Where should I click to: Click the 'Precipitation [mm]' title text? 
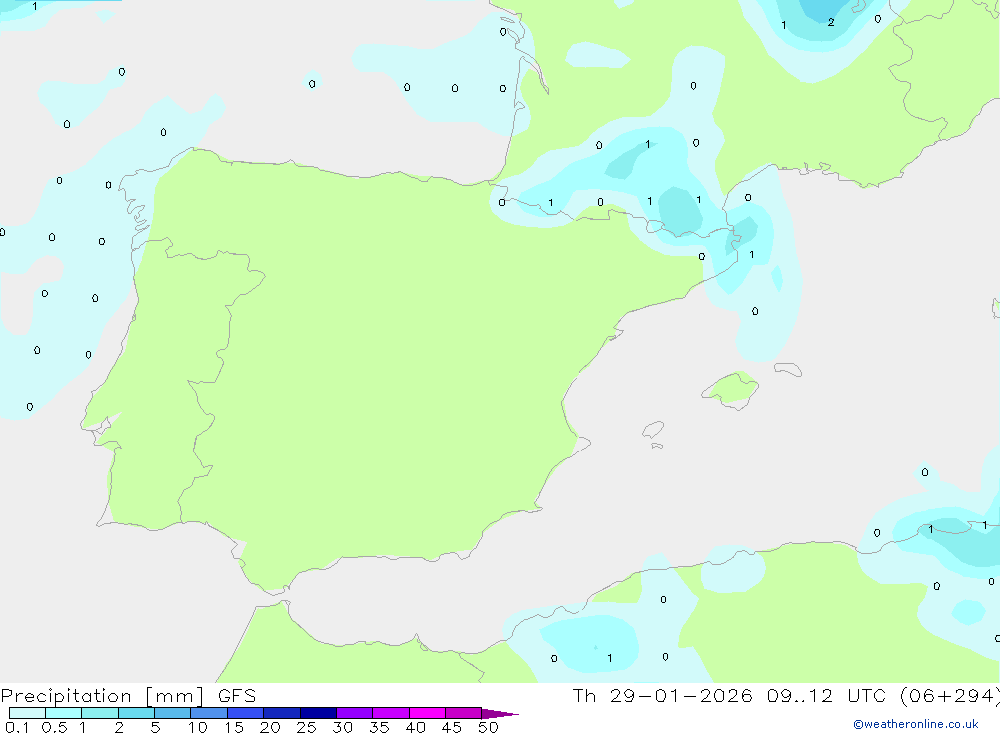point(102,696)
